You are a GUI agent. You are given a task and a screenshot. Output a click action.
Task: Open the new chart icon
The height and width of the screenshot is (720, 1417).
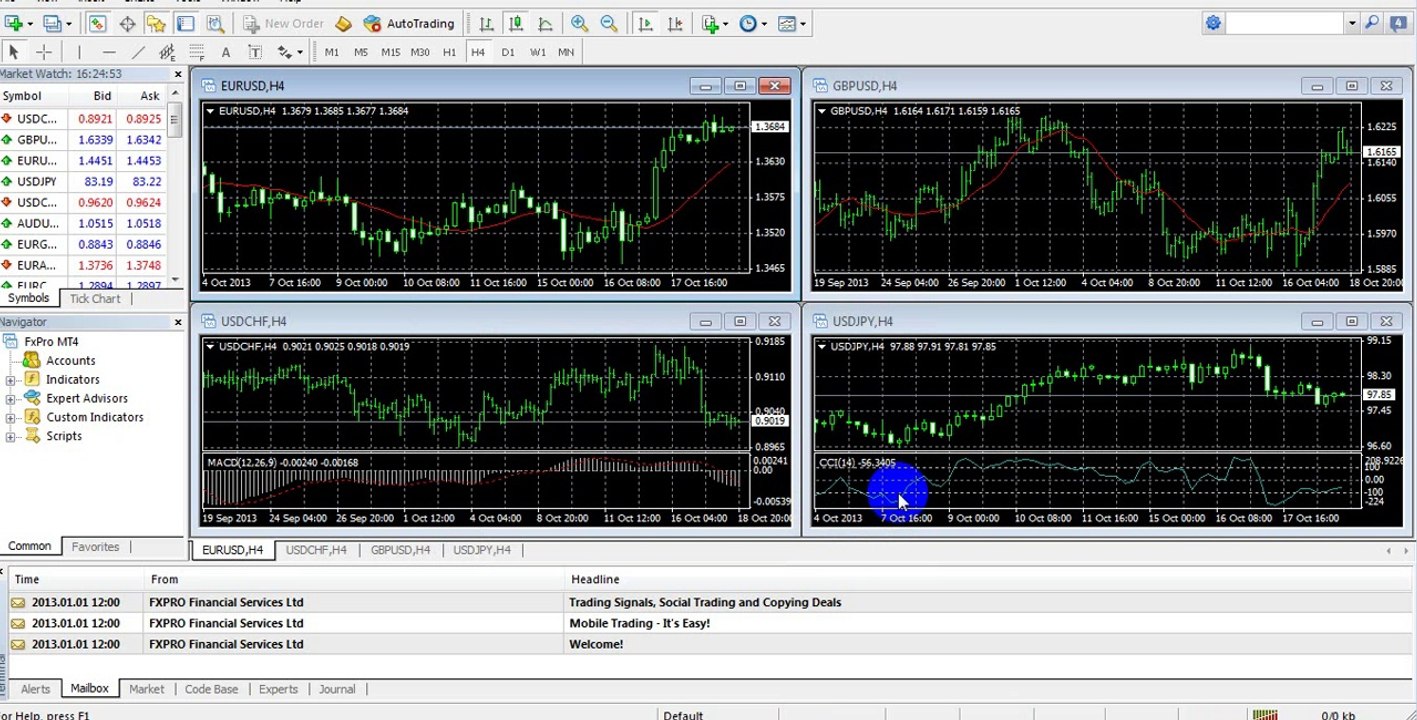tap(14, 23)
